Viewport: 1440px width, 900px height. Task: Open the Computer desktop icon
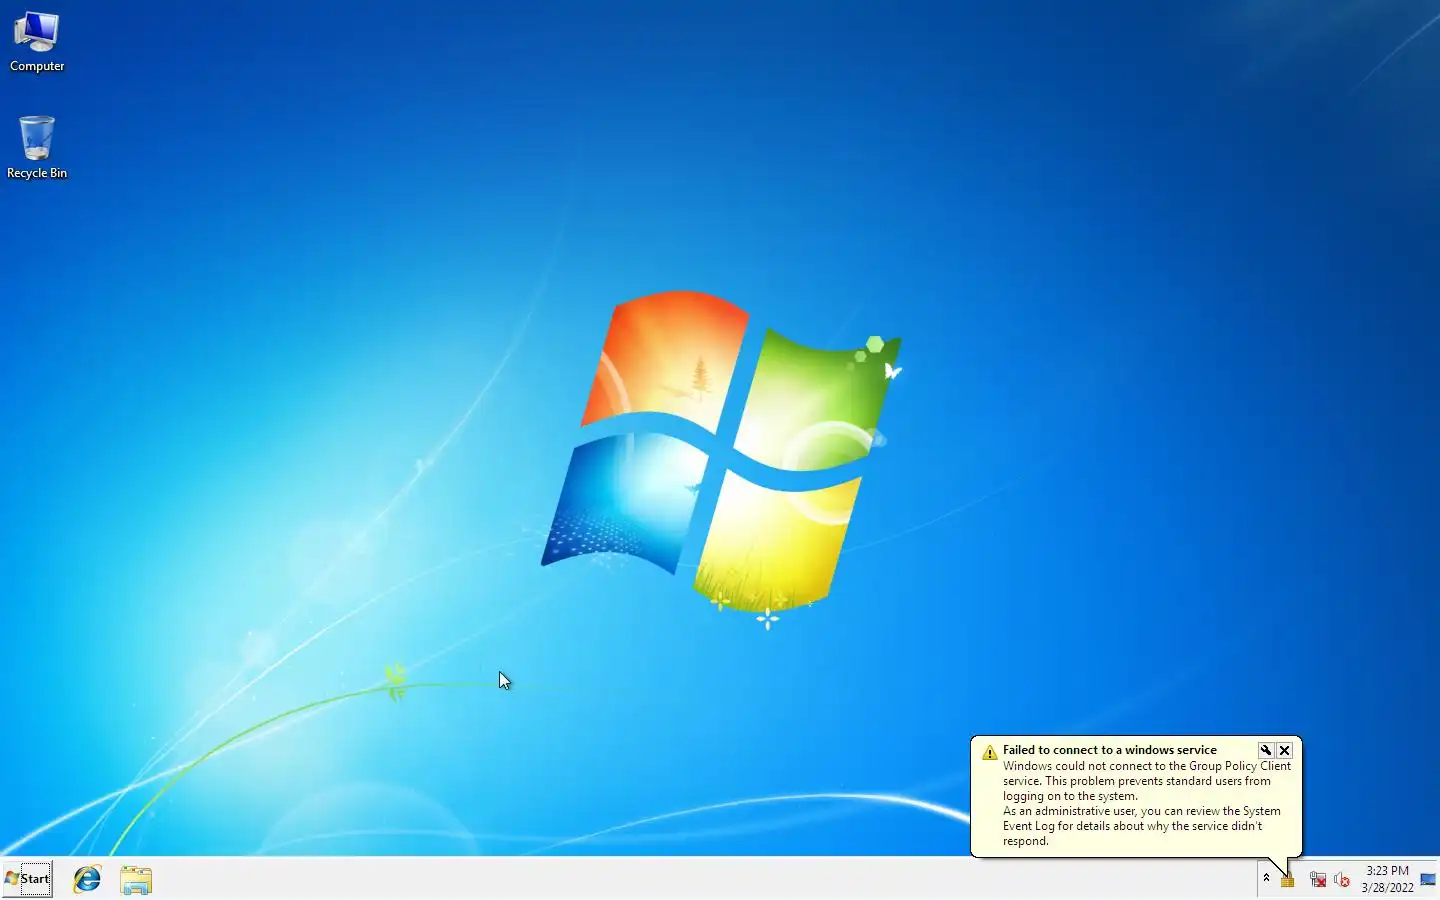point(37,42)
